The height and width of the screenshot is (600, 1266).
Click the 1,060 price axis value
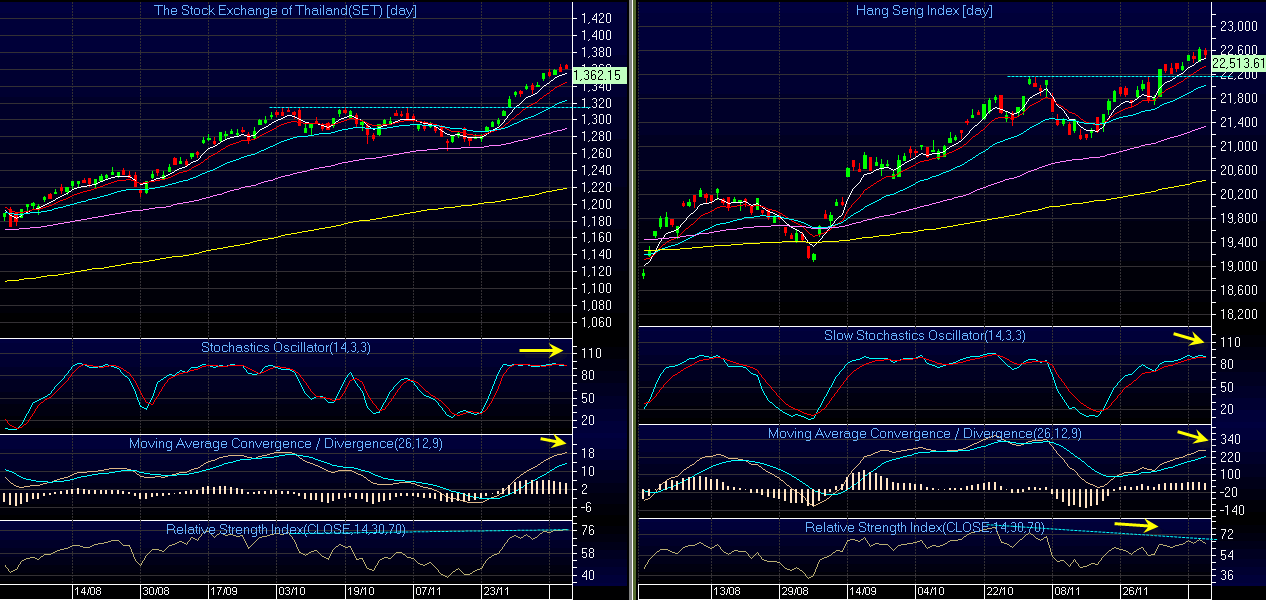(x=597, y=323)
